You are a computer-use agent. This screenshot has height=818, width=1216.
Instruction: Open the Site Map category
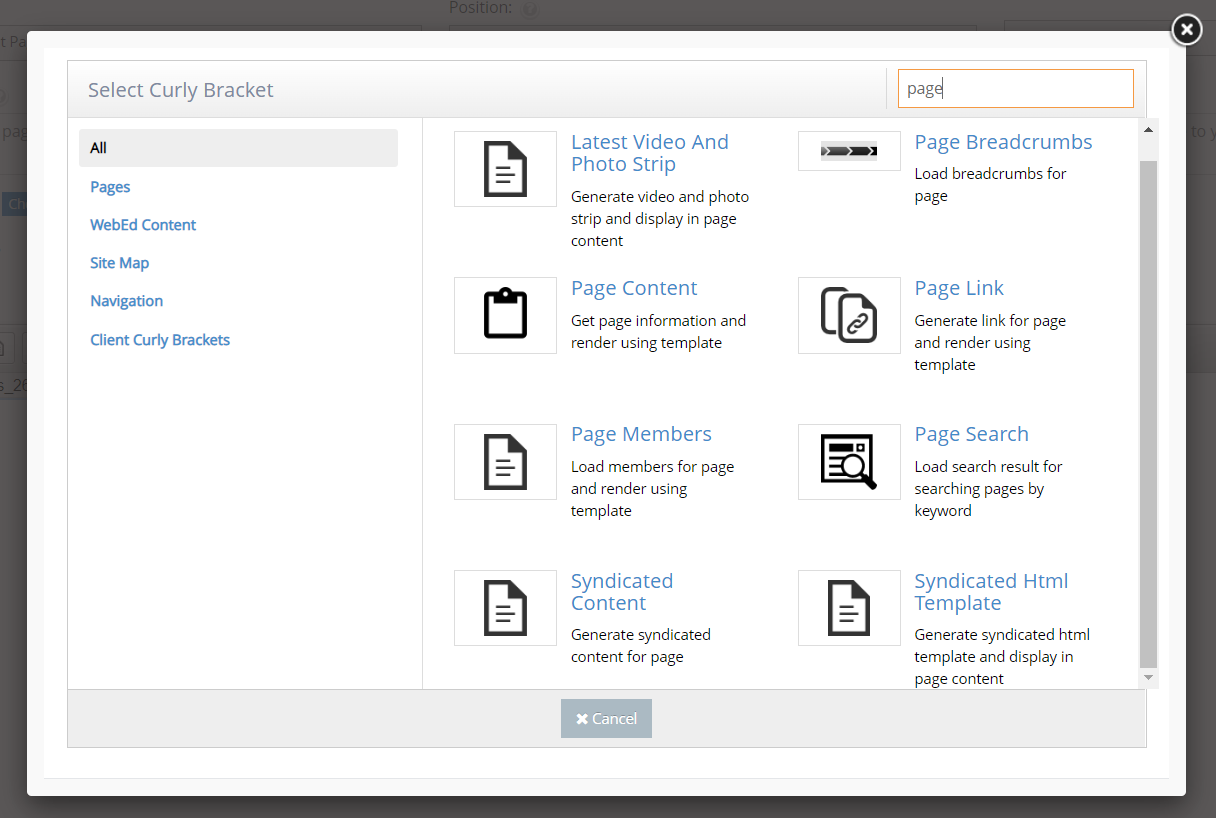119,263
